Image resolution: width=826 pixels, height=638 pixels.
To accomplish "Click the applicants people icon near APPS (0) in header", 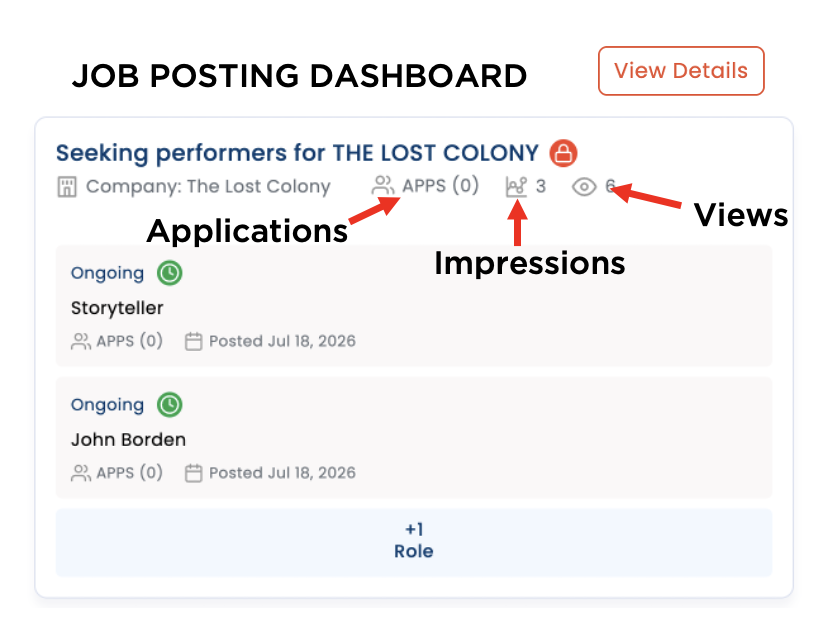I will pyautogui.click(x=382, y=185).
